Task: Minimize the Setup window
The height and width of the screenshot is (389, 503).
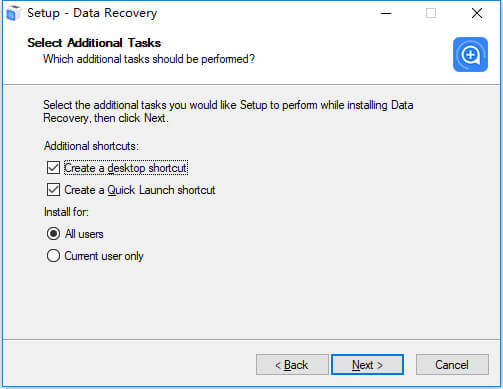Action: click(386, 13)
